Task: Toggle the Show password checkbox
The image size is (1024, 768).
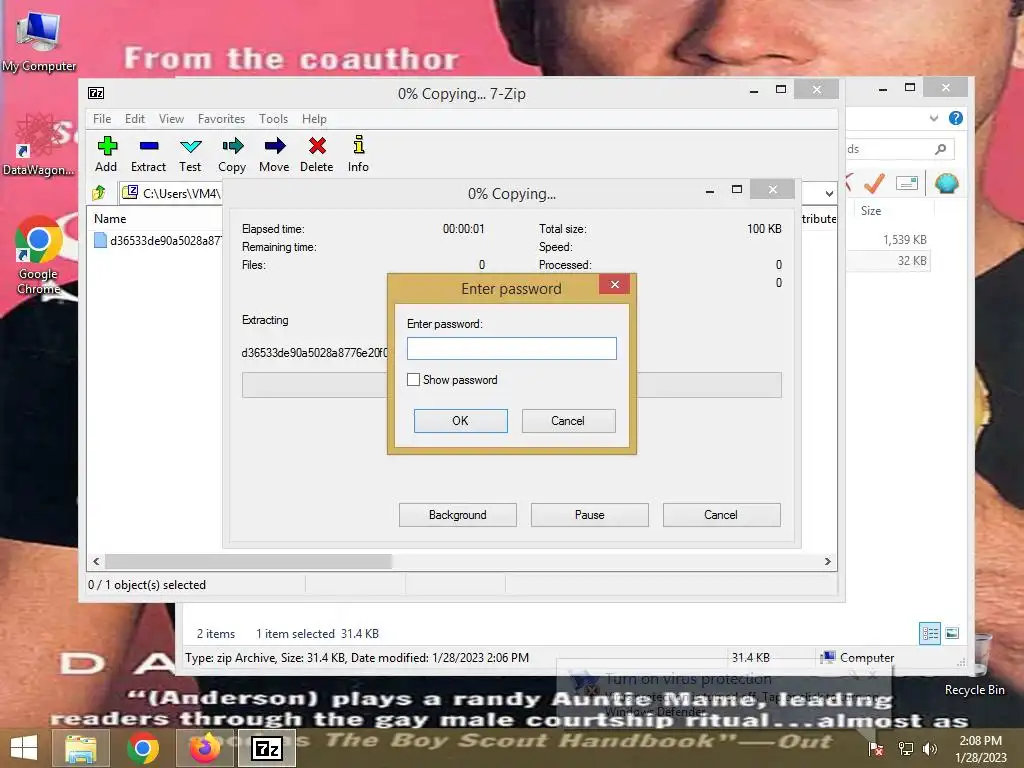Action: coord(413,379)
